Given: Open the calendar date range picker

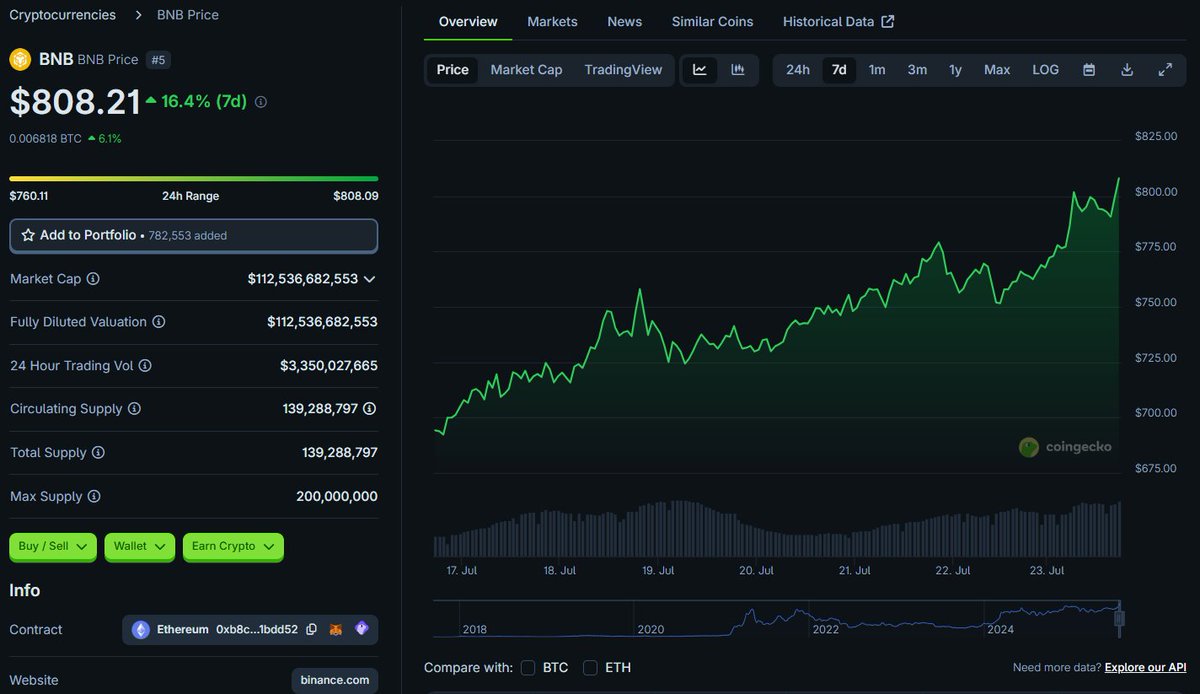Looking at the screenshot, I should point(1089,70).
